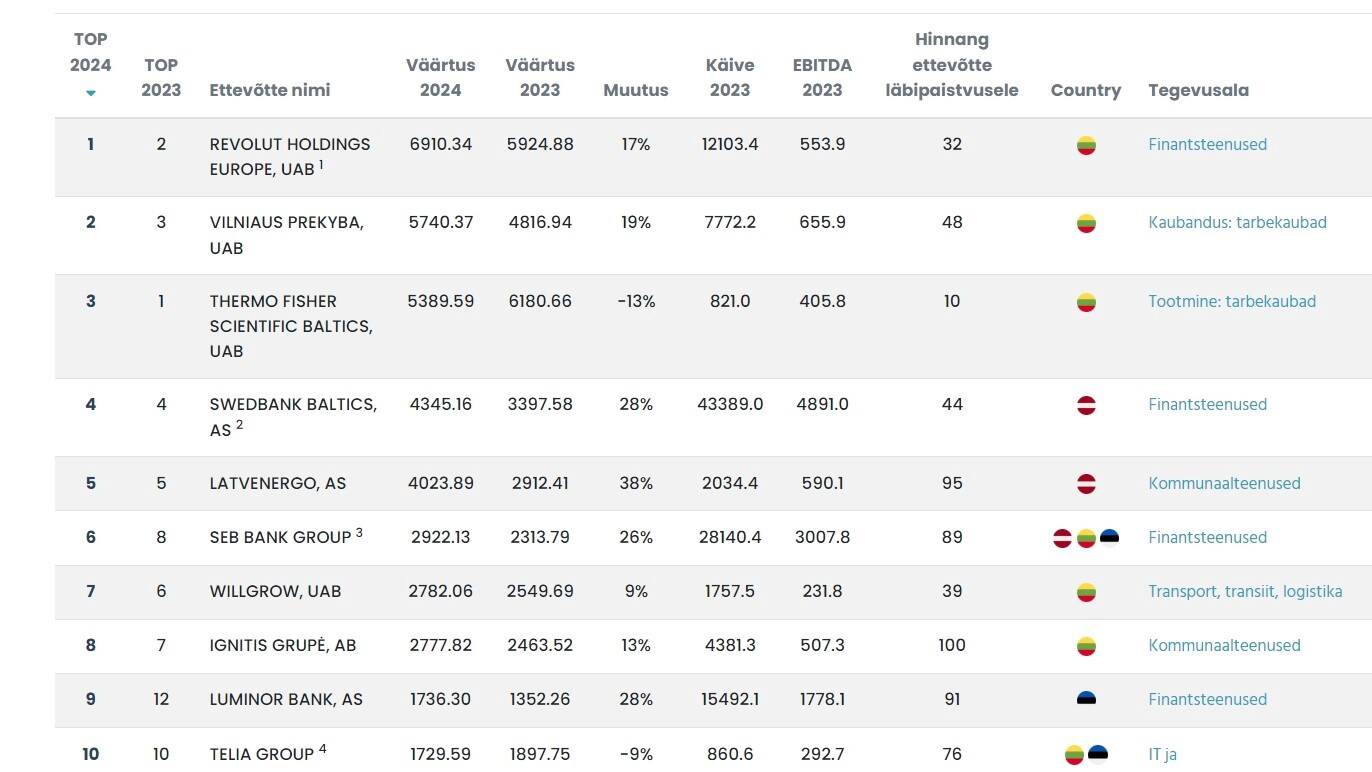Viewport: 1372px width, 772px height.
Task: Click Latvian flag in SEB Bank Group row
Action: tap(1063, 538)
